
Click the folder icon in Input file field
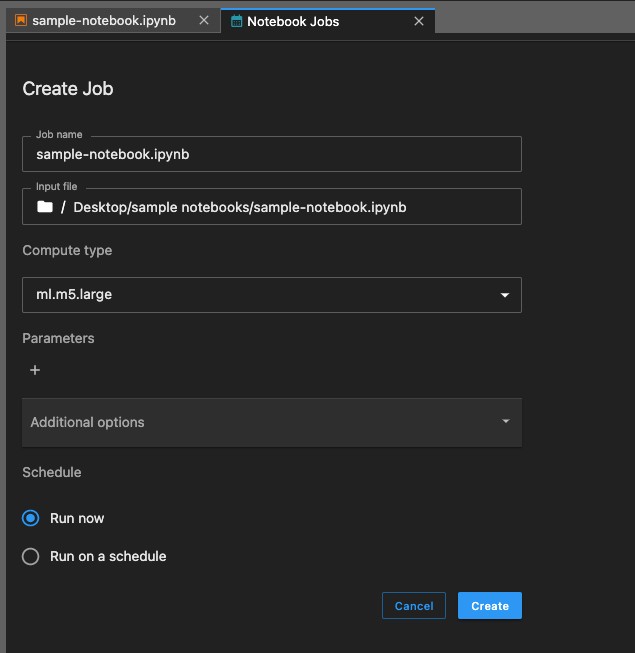45,207
